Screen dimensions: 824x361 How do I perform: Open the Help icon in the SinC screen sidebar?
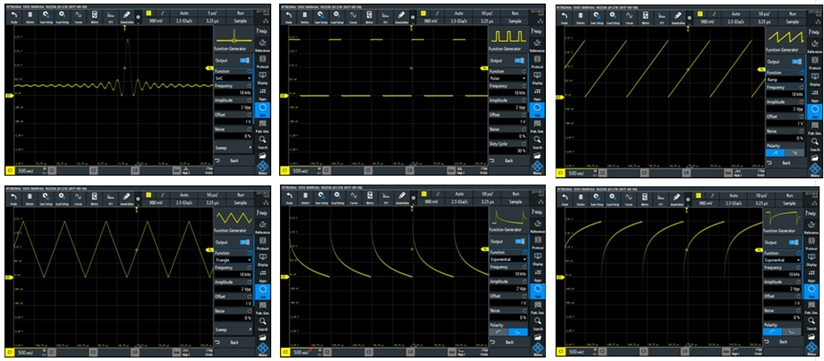point(262,31)
